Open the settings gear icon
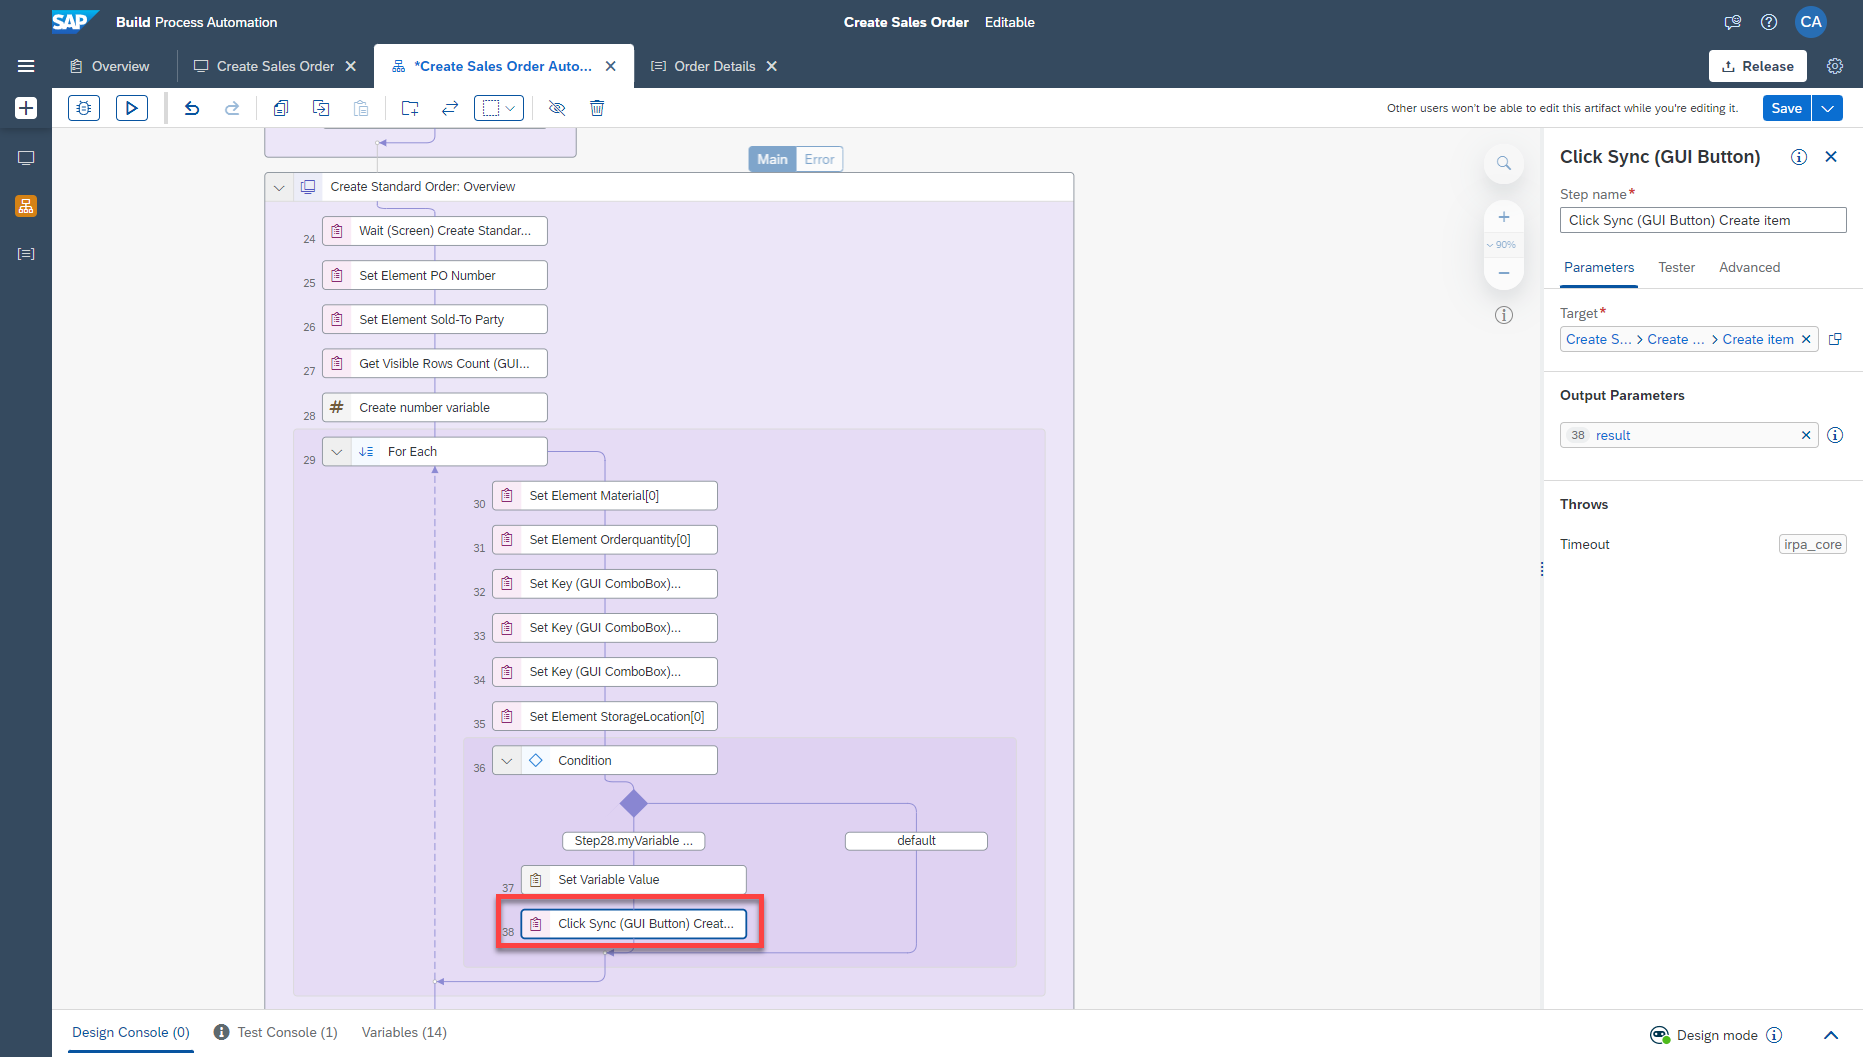Image resolution: width=1863 pixels, height=1057 pixels. click(x=1835, y=66)
